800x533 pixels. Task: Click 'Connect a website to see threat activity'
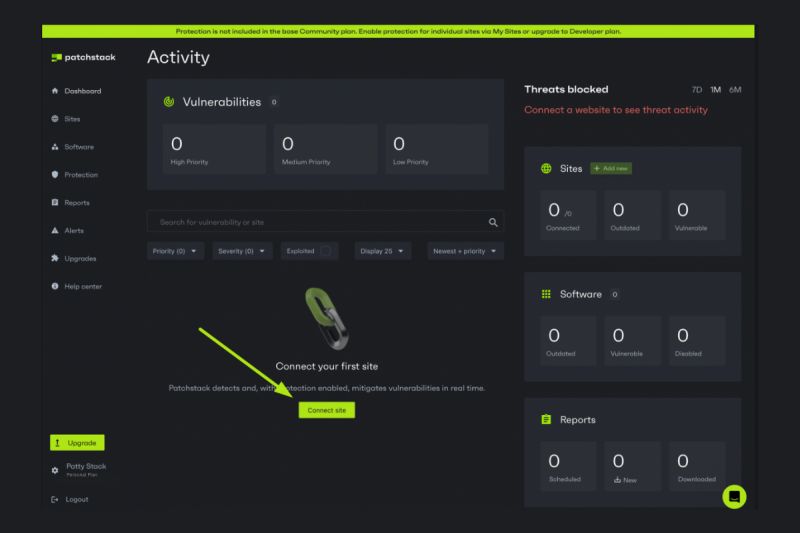click(x=616, y=110)
